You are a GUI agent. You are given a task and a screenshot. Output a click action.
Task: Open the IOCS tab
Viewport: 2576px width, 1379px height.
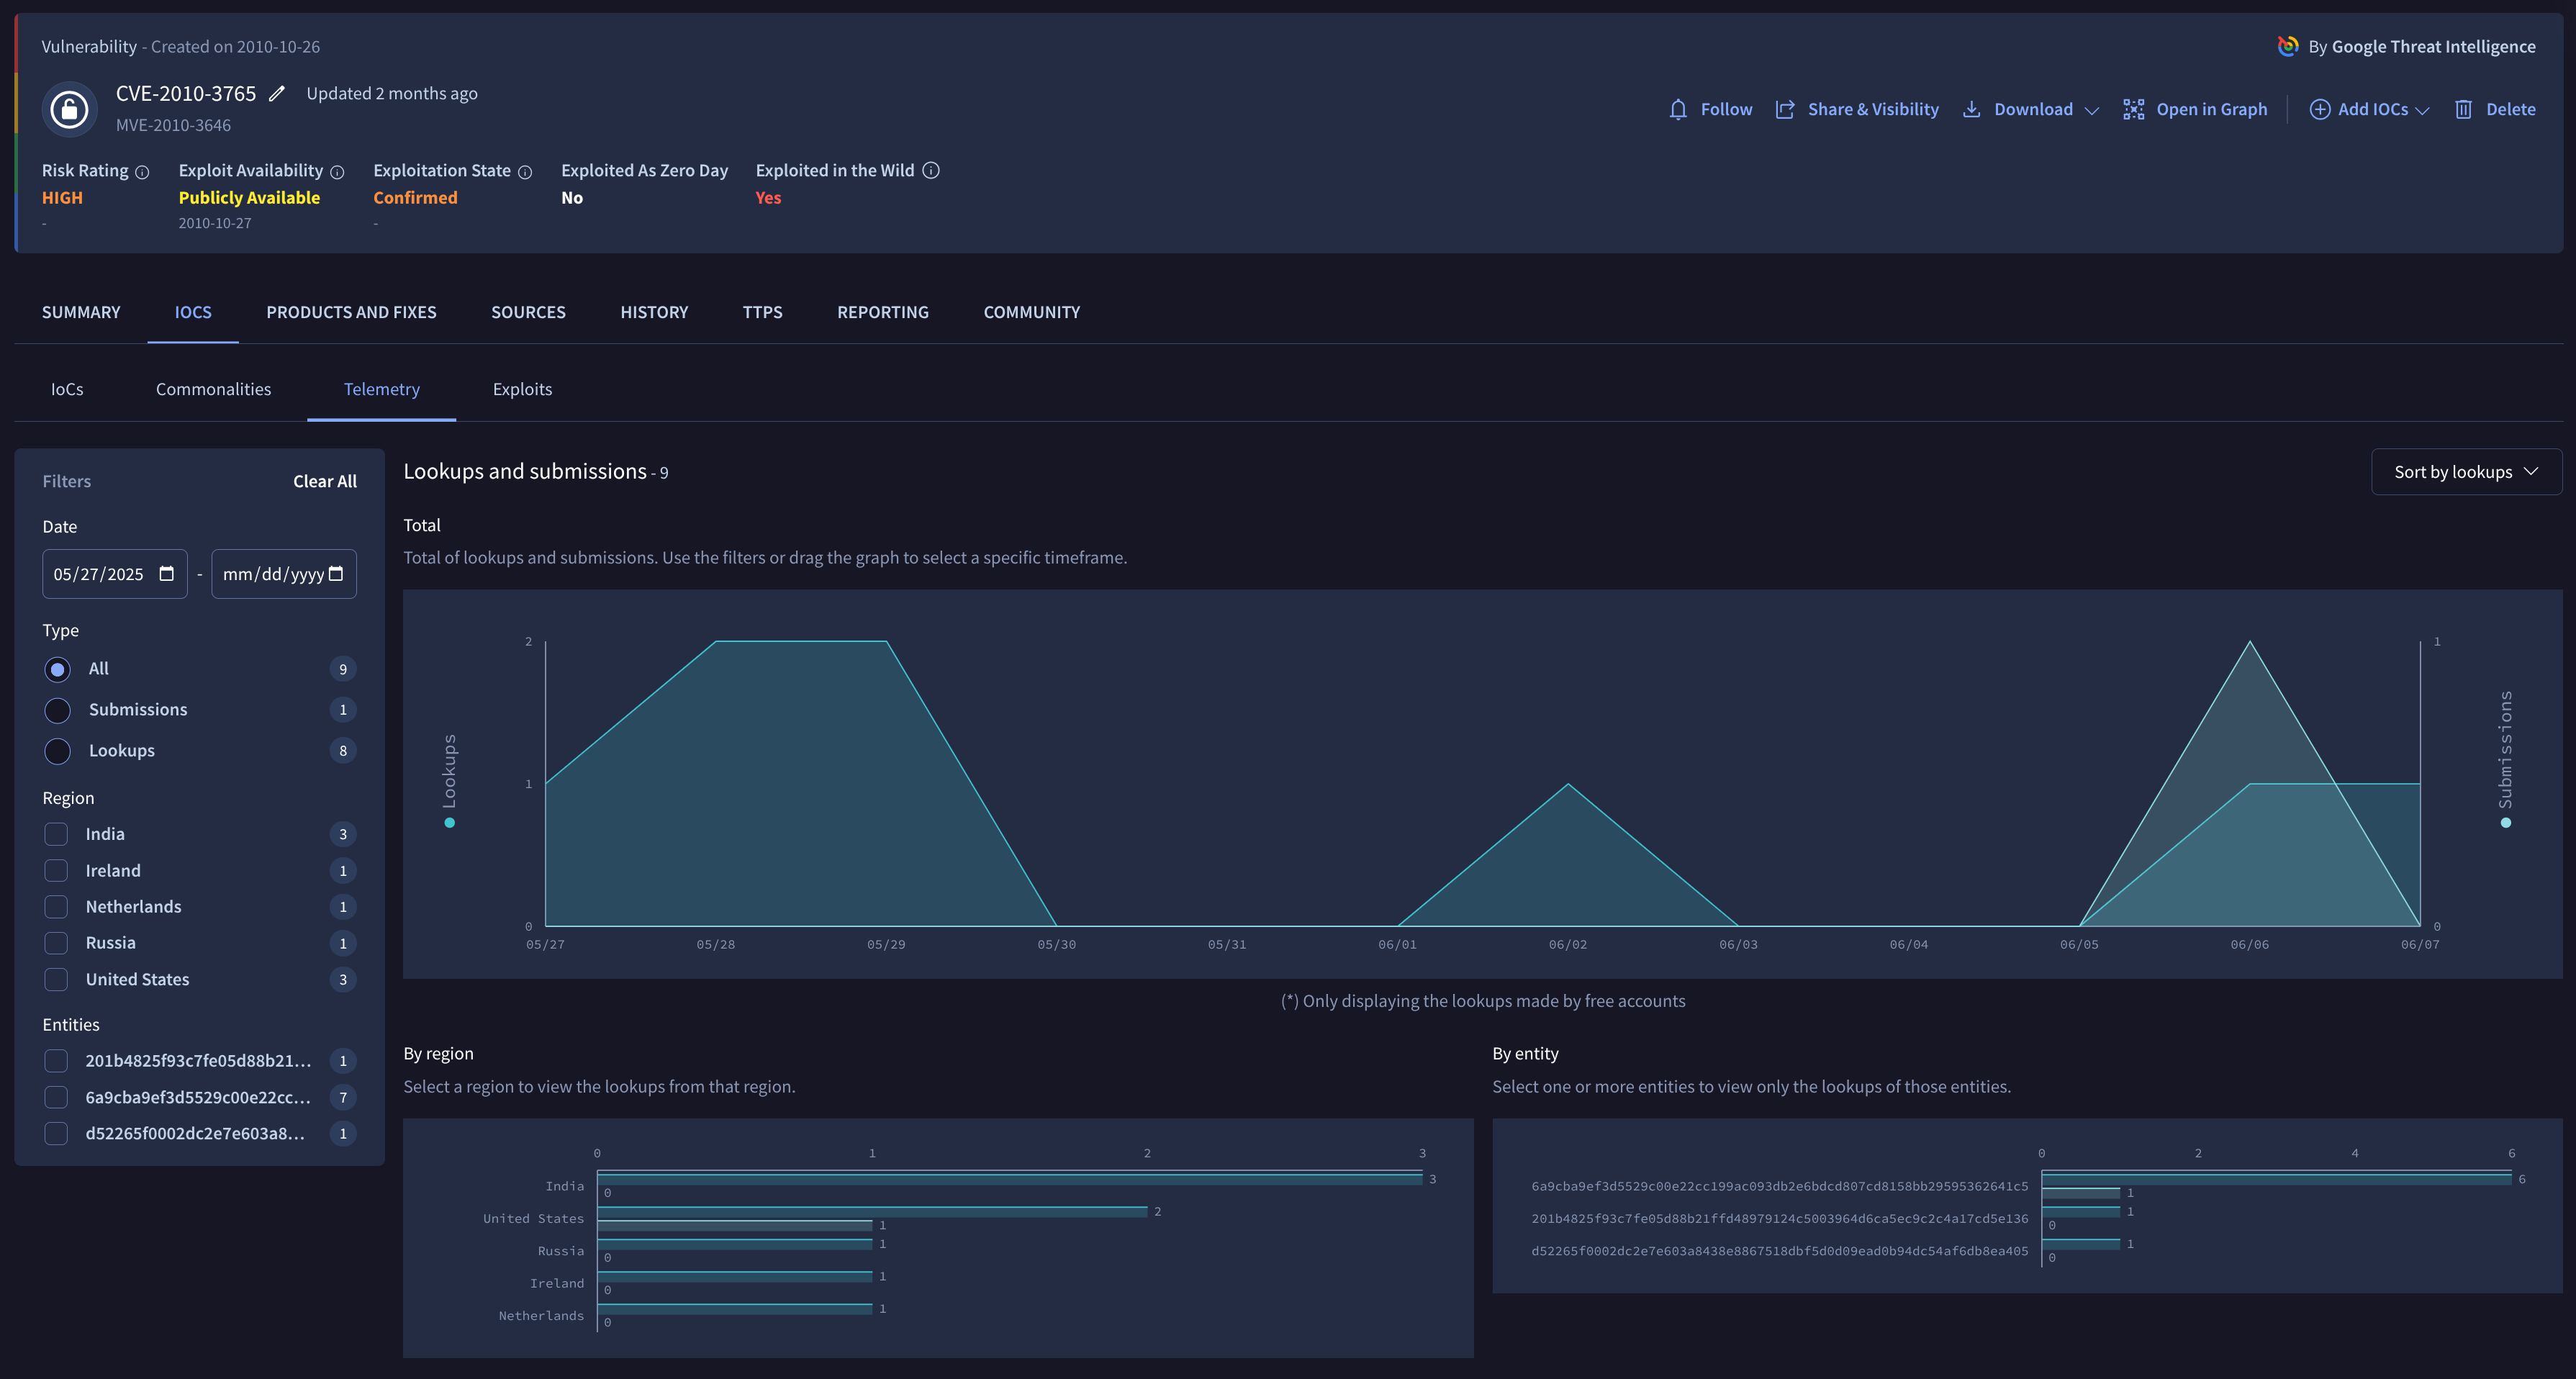pos(193,312)
